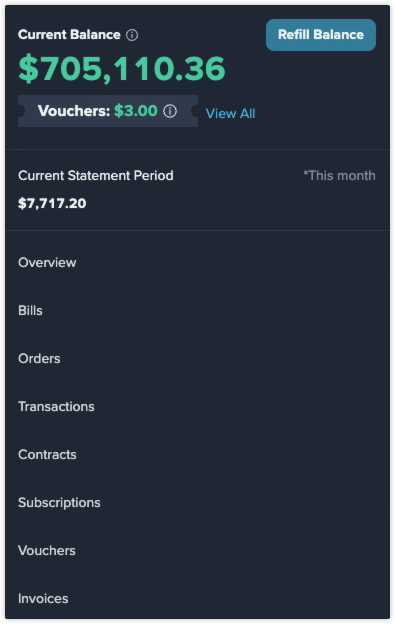Open Vouchers from the navigation list
The image size is (395, 624).
[x=47, y=550]
